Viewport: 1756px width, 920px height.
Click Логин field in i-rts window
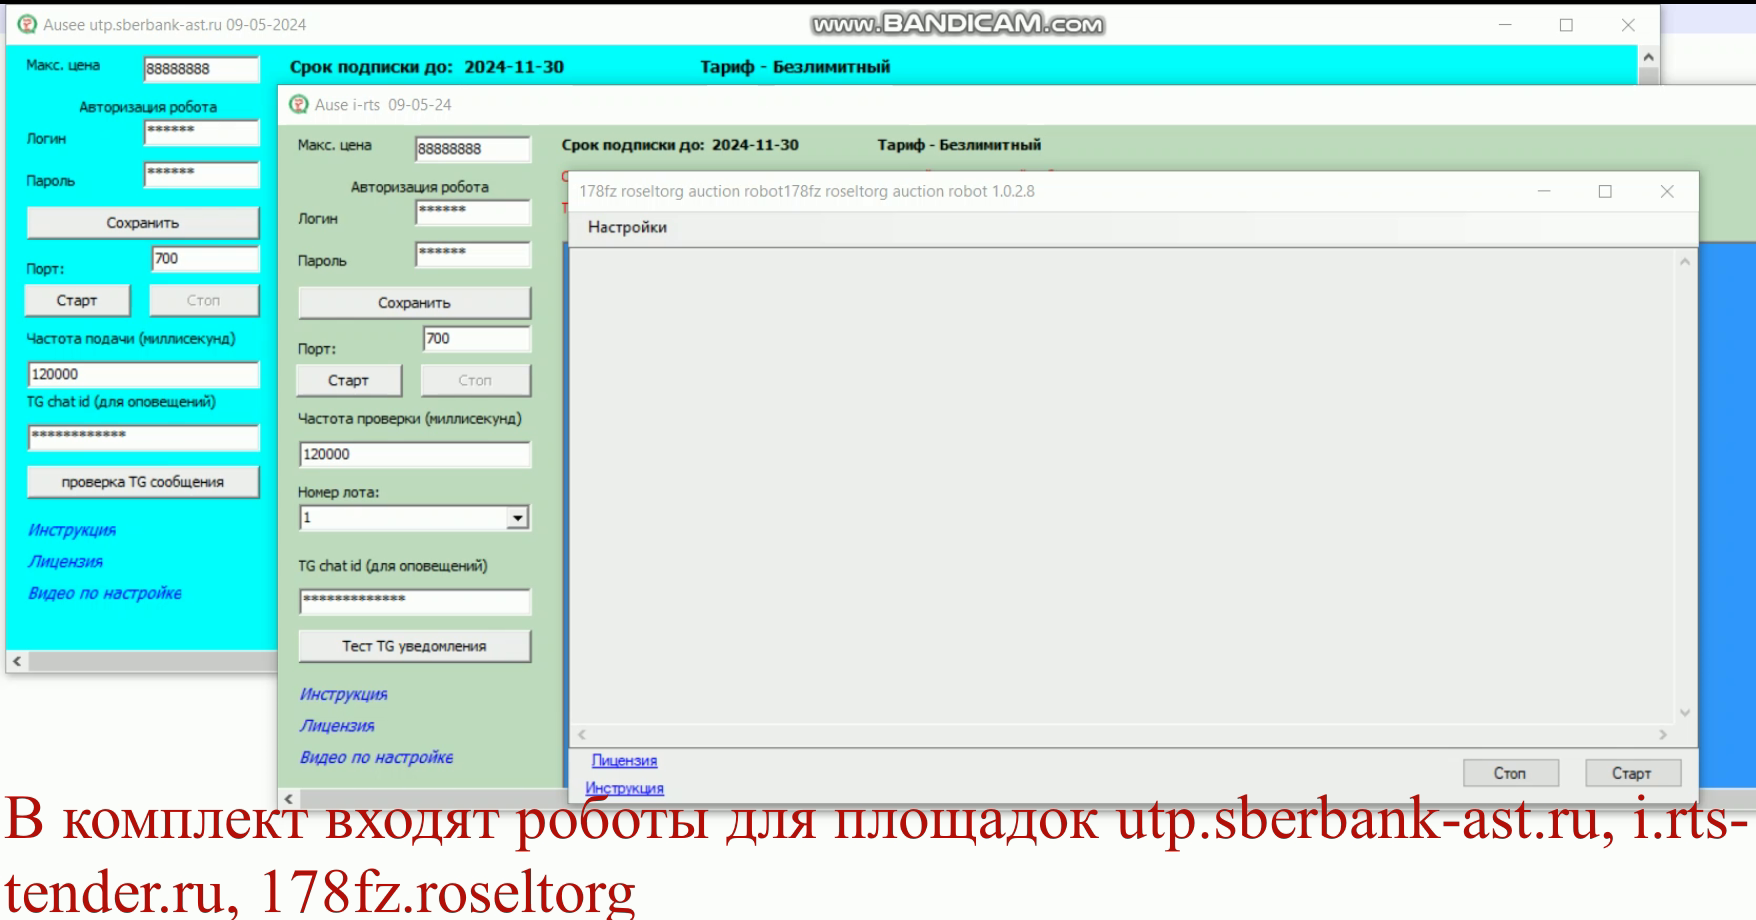[x=473, y=212]
